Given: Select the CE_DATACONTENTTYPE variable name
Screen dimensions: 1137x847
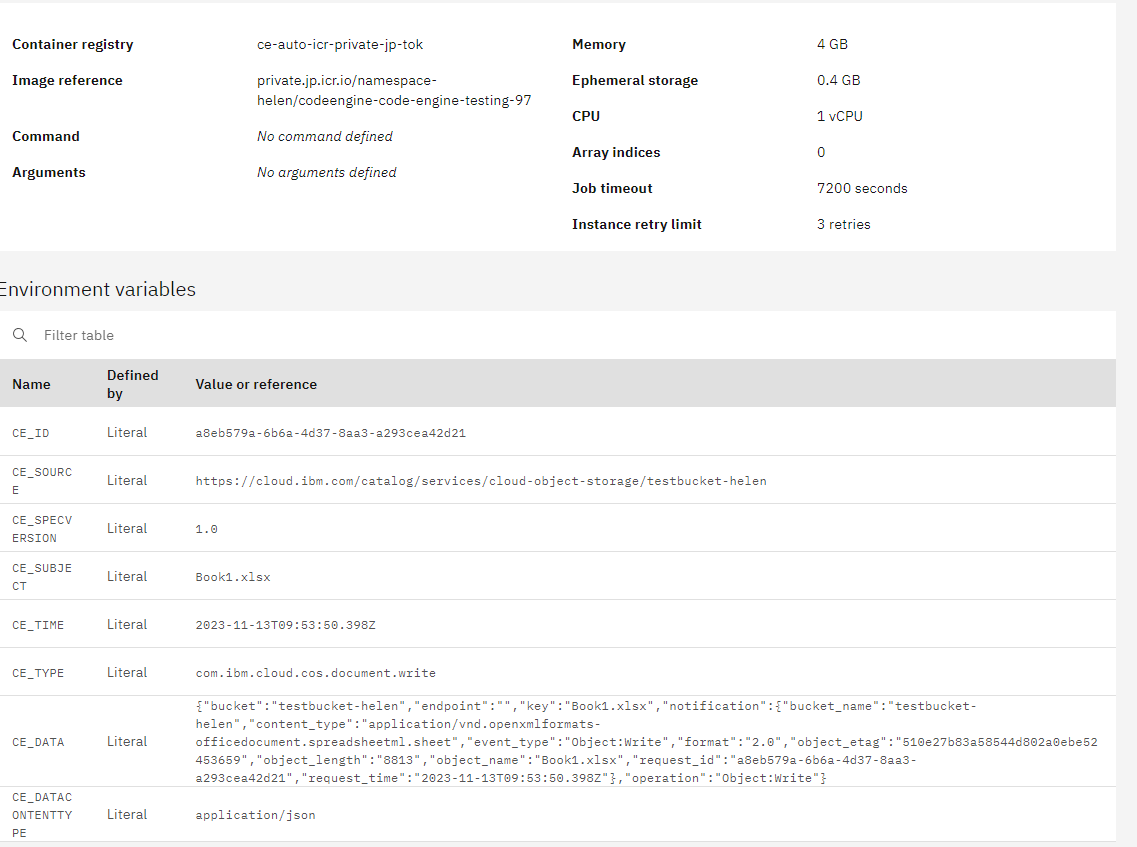Looking at the screenshot, I should pos(42,815).
